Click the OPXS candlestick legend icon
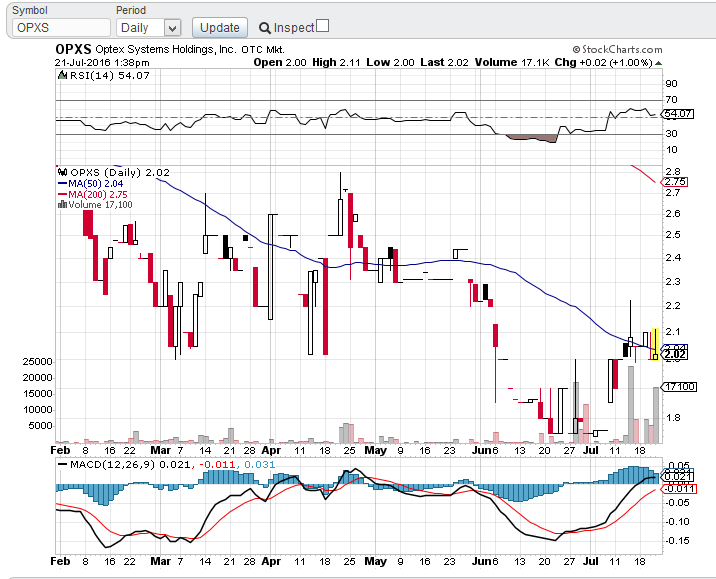This screenshot has height=579, width=716. point(63,173)
